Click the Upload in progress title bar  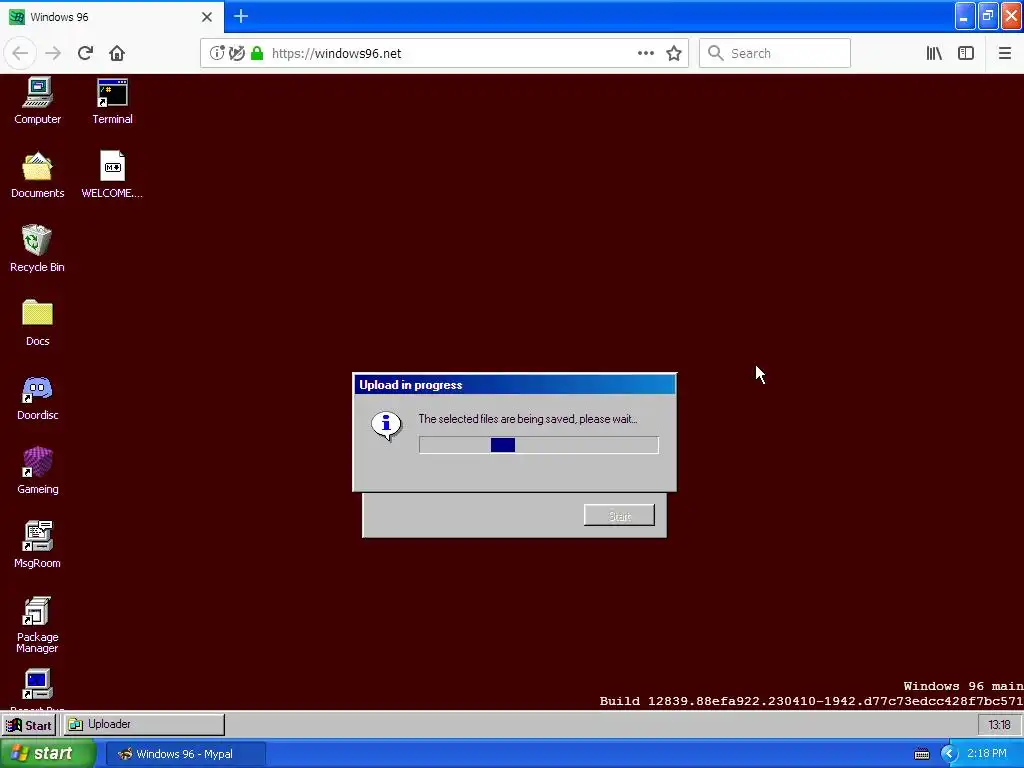tap(515, 385)
